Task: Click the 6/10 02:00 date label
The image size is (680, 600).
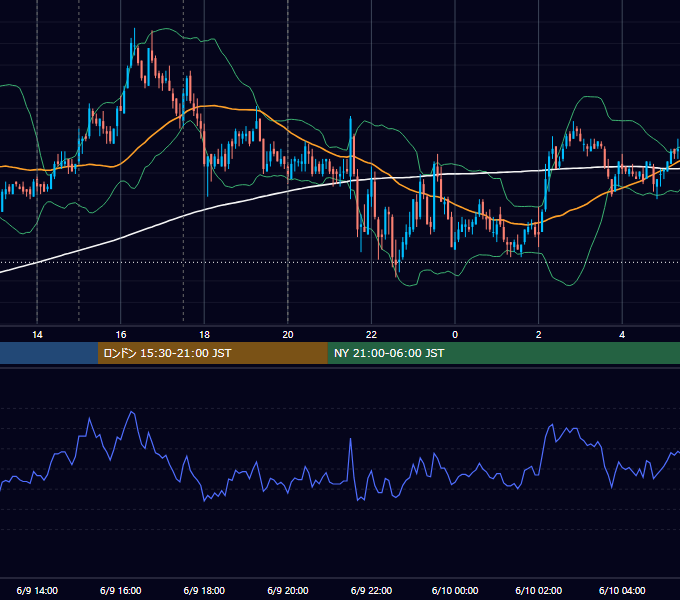Action: coord(539,590)
